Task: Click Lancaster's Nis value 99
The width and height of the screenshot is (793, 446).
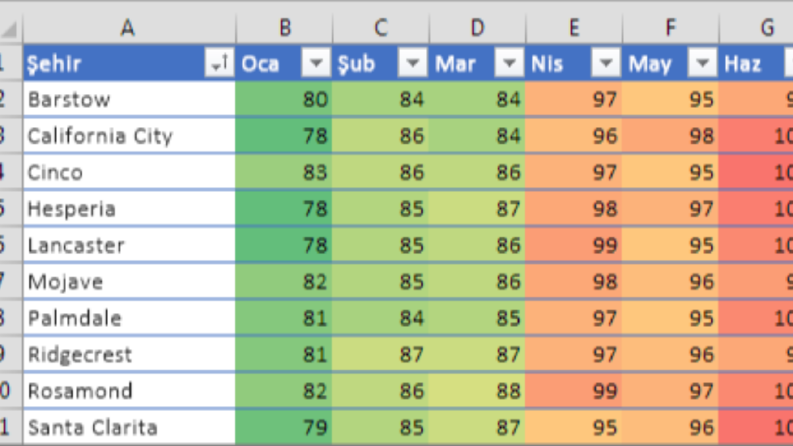Action: coord(574,245)
